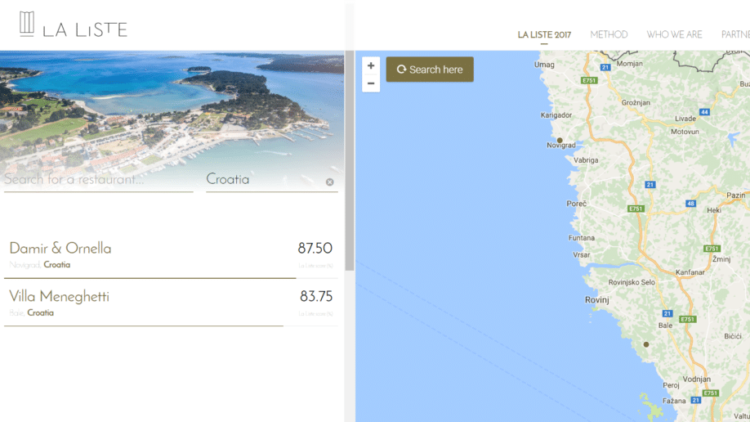Click the 87.50 score value
750x422 pixels.
pyautogui.click(x=315, y=248)
